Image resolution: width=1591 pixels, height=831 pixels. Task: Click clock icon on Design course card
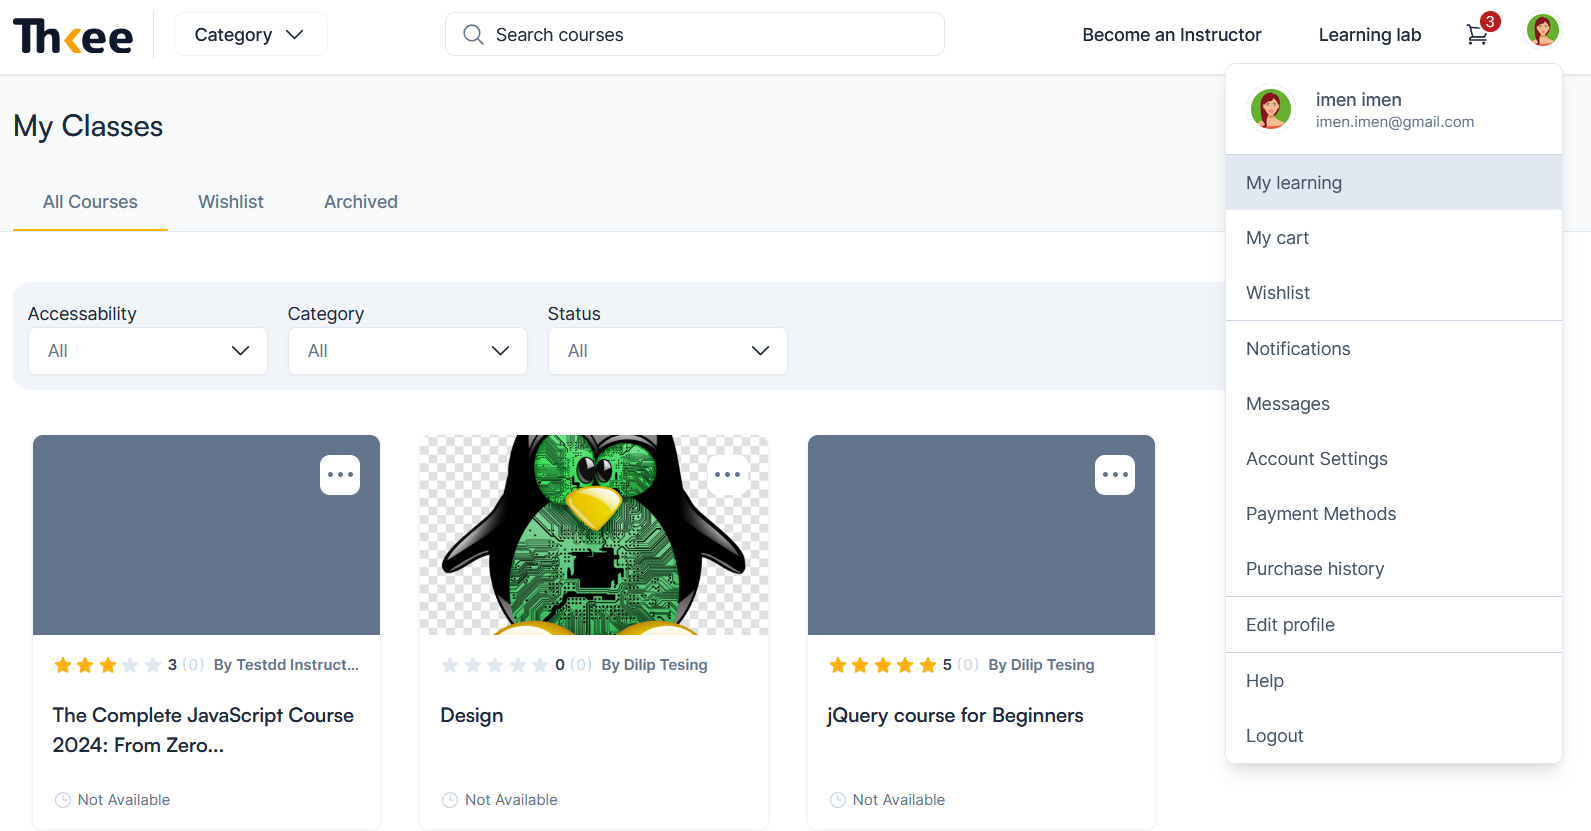coord(450,800)
